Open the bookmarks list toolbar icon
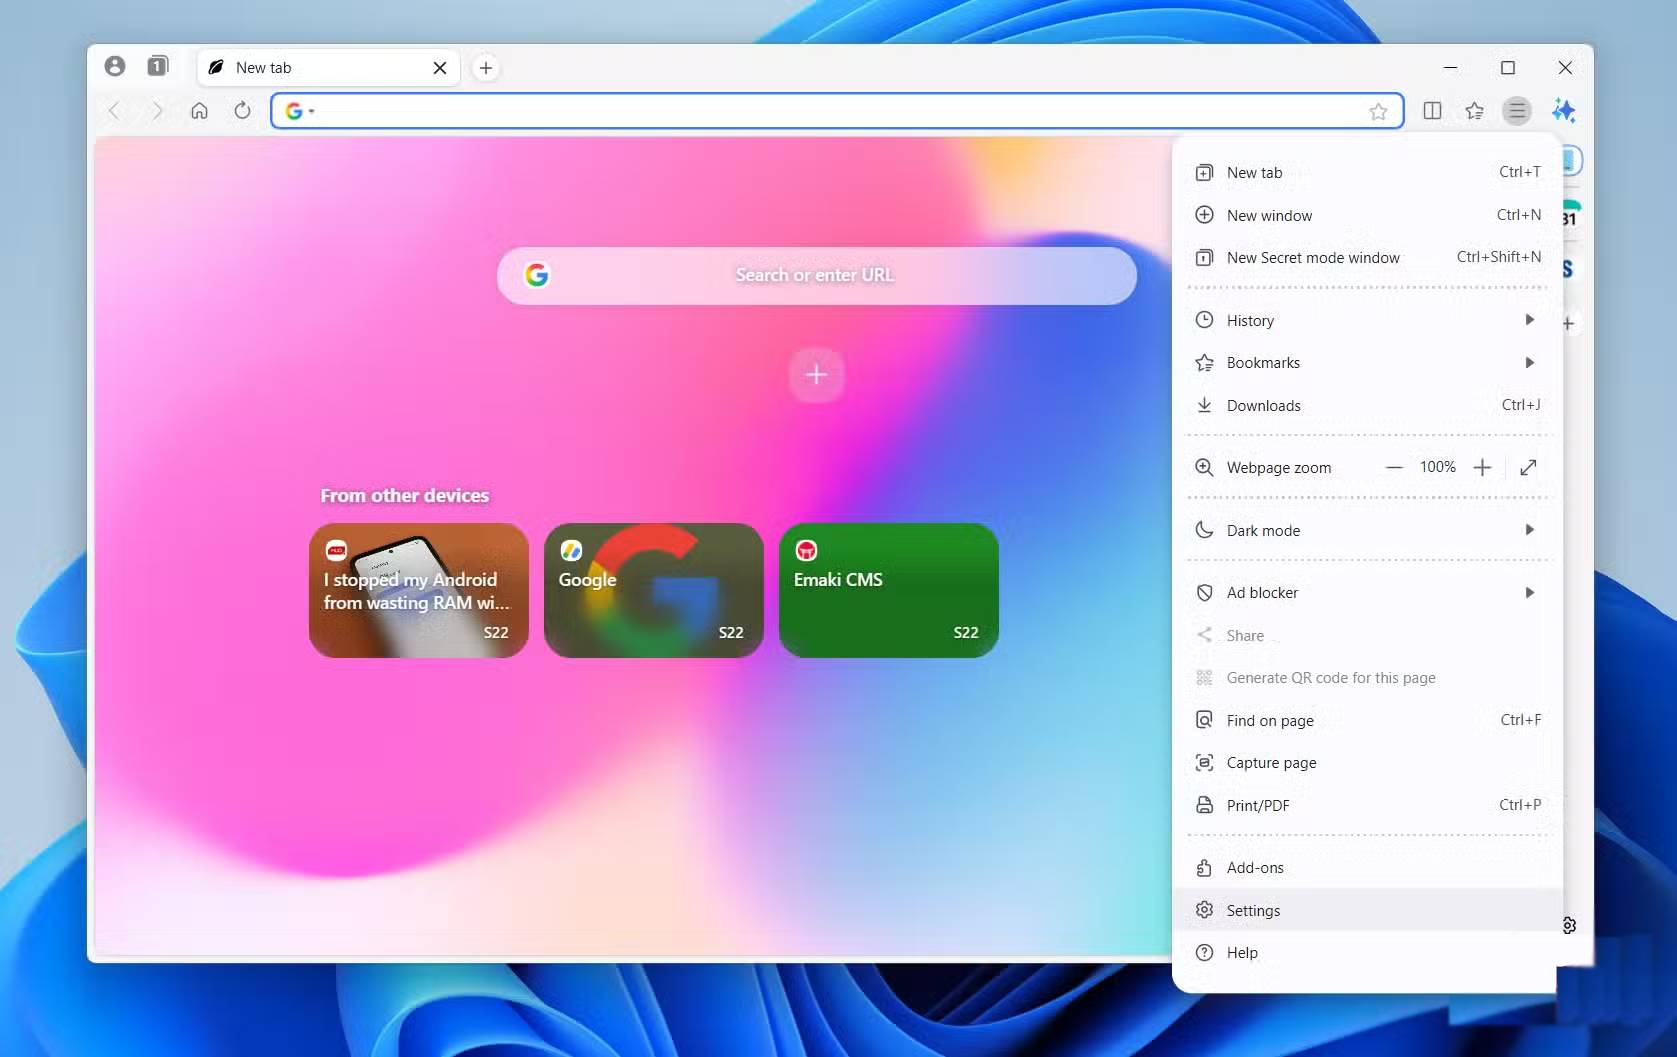 click(1475, 111)
